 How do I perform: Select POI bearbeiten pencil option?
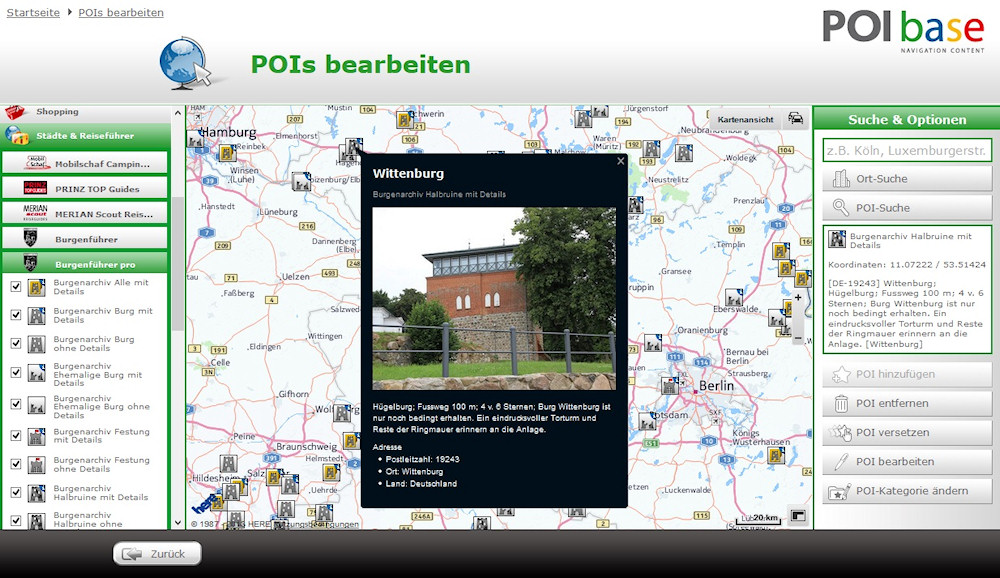(x=907, y=461)
